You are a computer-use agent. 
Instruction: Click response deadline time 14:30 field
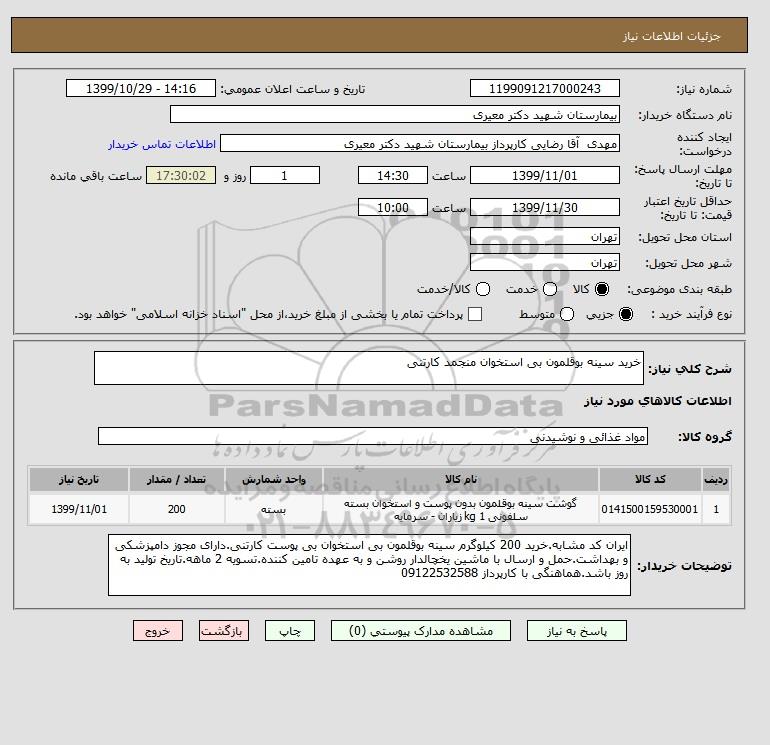click(393, 175)
